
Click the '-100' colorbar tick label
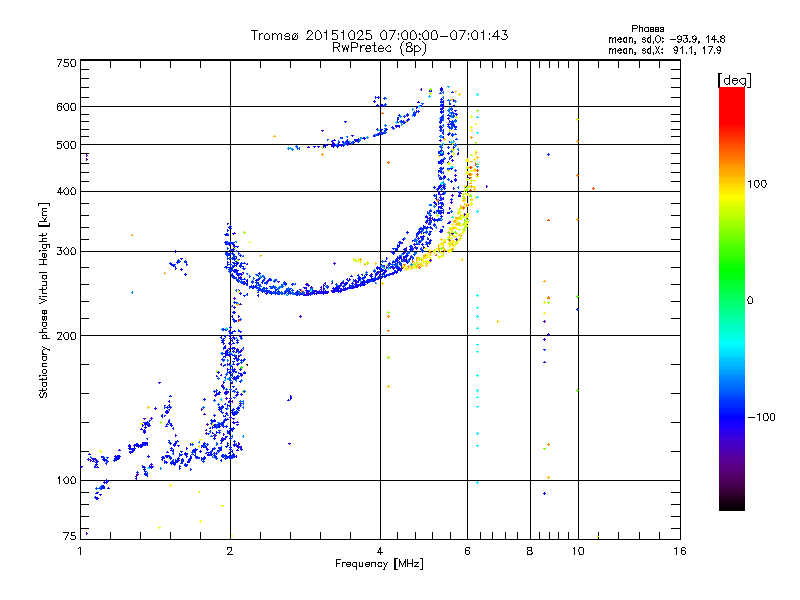pyautogui.click(x=761, y=417)
